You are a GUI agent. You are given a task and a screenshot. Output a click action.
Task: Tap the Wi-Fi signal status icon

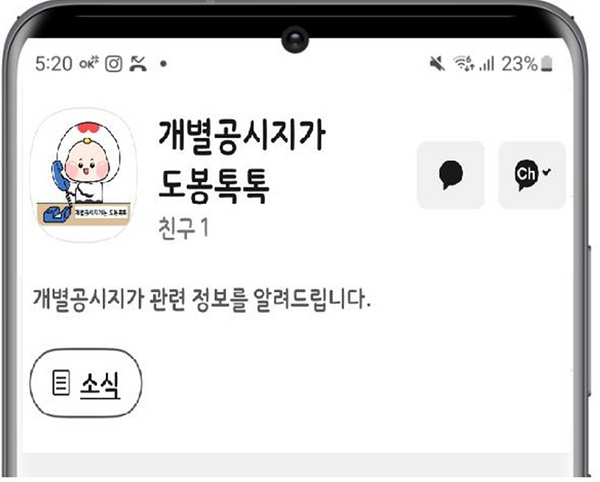tap(464, 64)
